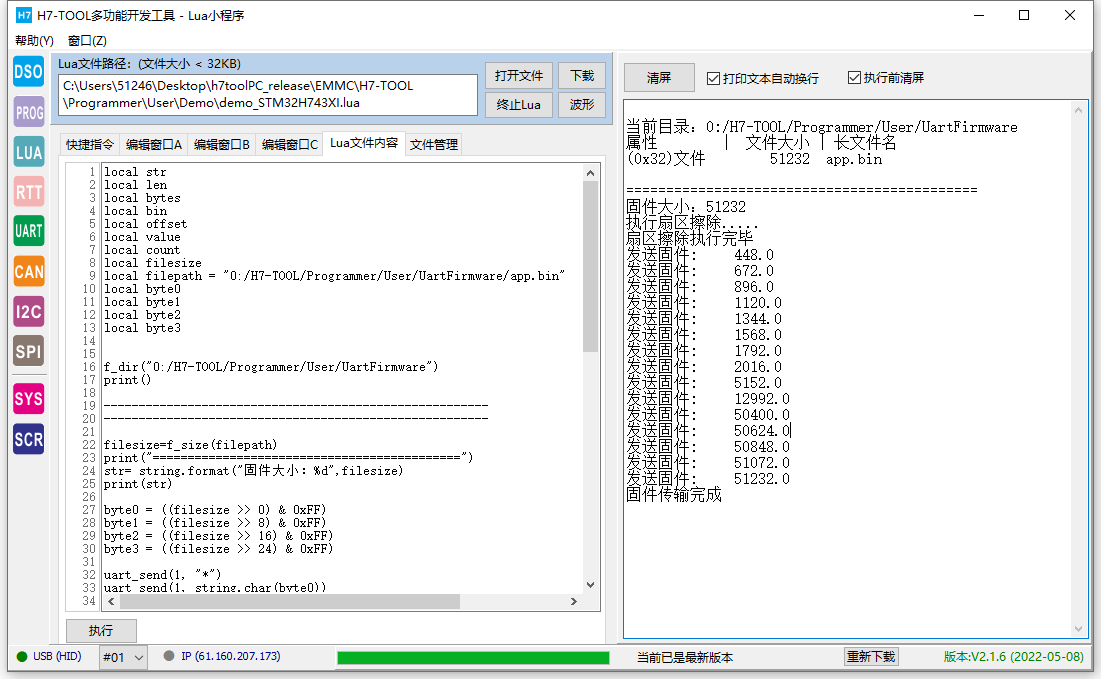Click the Lua file path field
The image size is (1101, 679).
pos(268,94)
